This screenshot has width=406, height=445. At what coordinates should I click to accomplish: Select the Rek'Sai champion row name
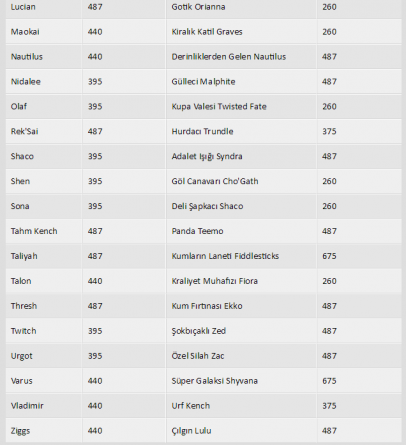click(x=24, y=132)
